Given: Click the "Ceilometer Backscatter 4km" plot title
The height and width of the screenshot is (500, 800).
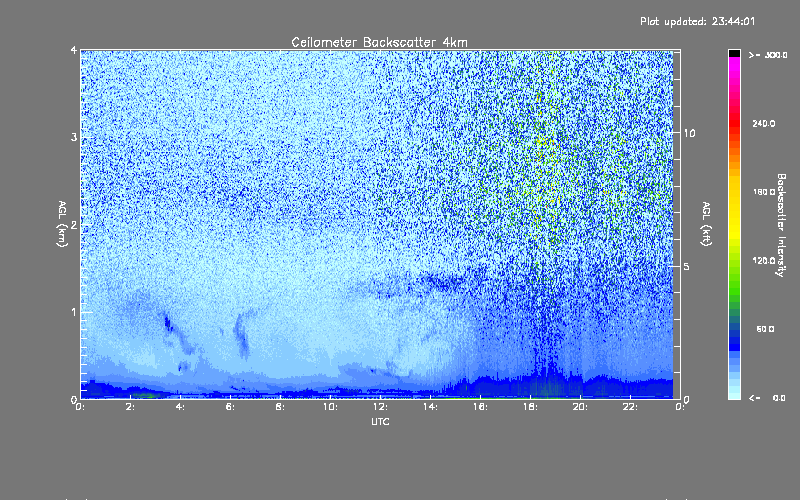Looking at the screenshot, I should pyautogui.click(x=379, y=42).
